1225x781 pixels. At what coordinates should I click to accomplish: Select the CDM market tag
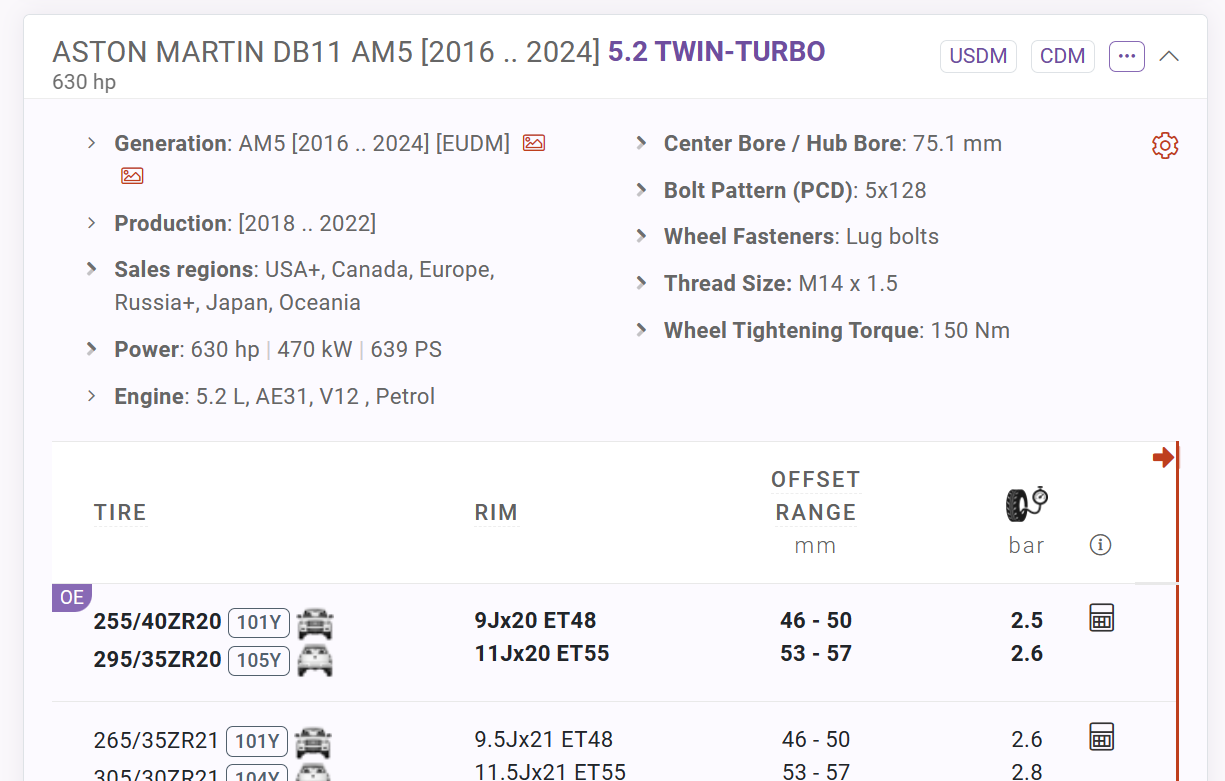[1063, 56]
